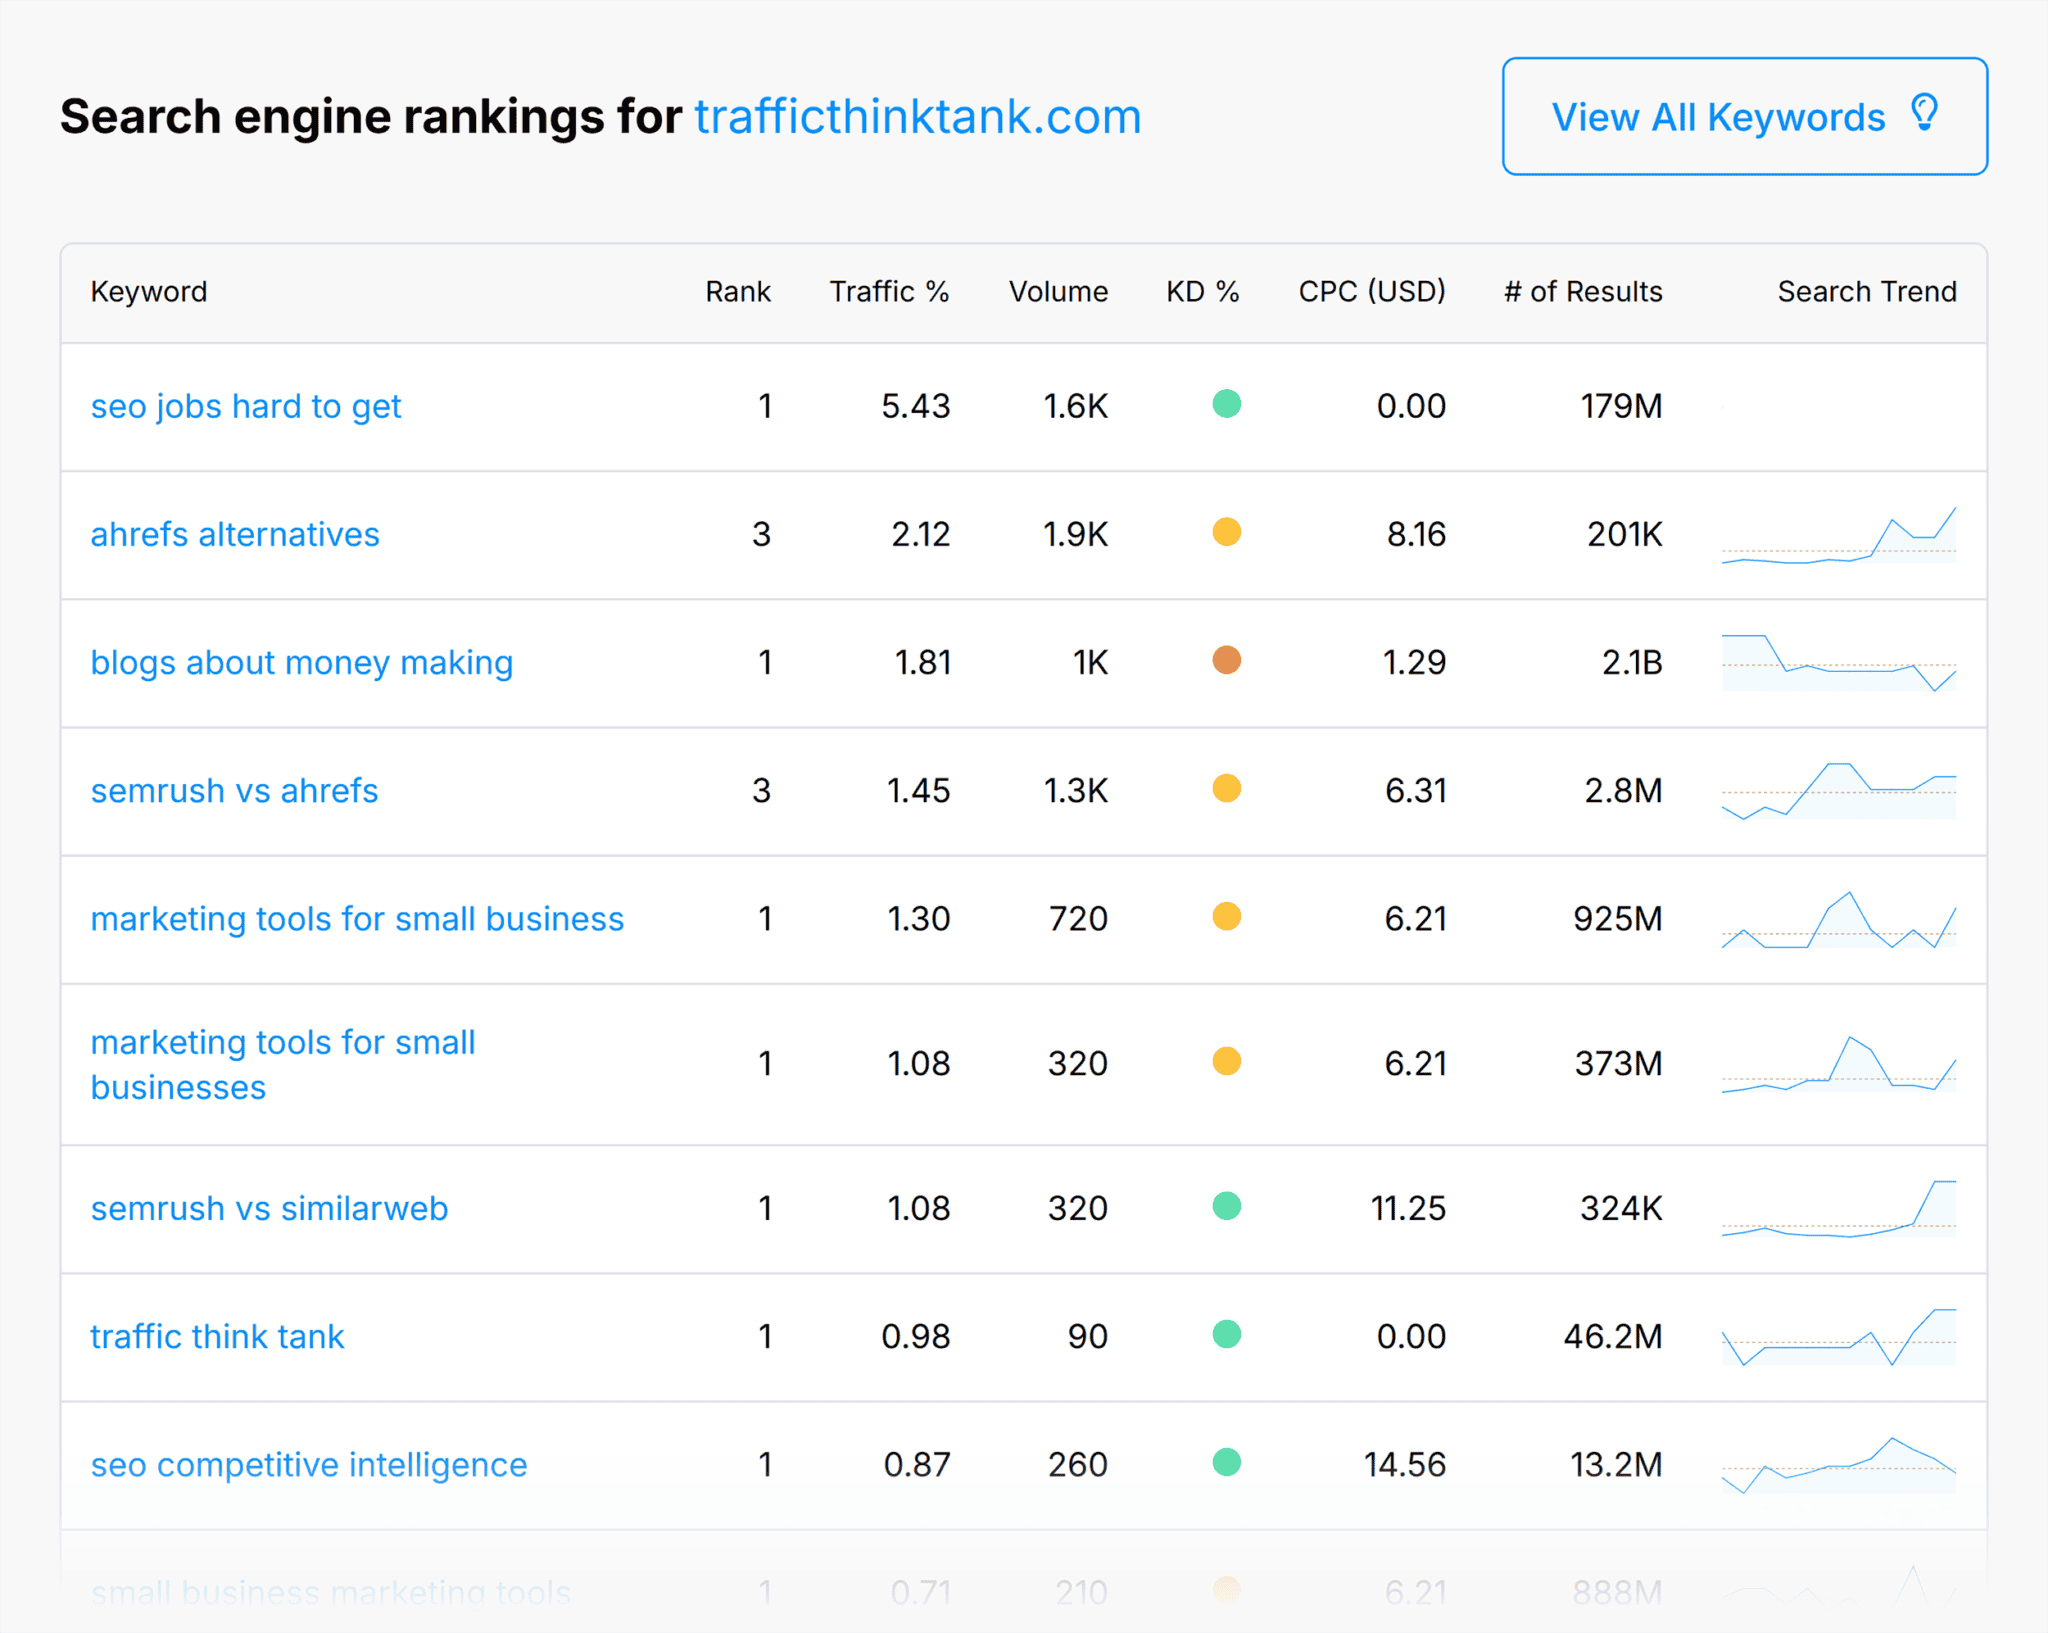Click the yellow KD dot for marketing tools for small business
2048x1633 pixels.
pyautogui.click(x=1227, y=917)
